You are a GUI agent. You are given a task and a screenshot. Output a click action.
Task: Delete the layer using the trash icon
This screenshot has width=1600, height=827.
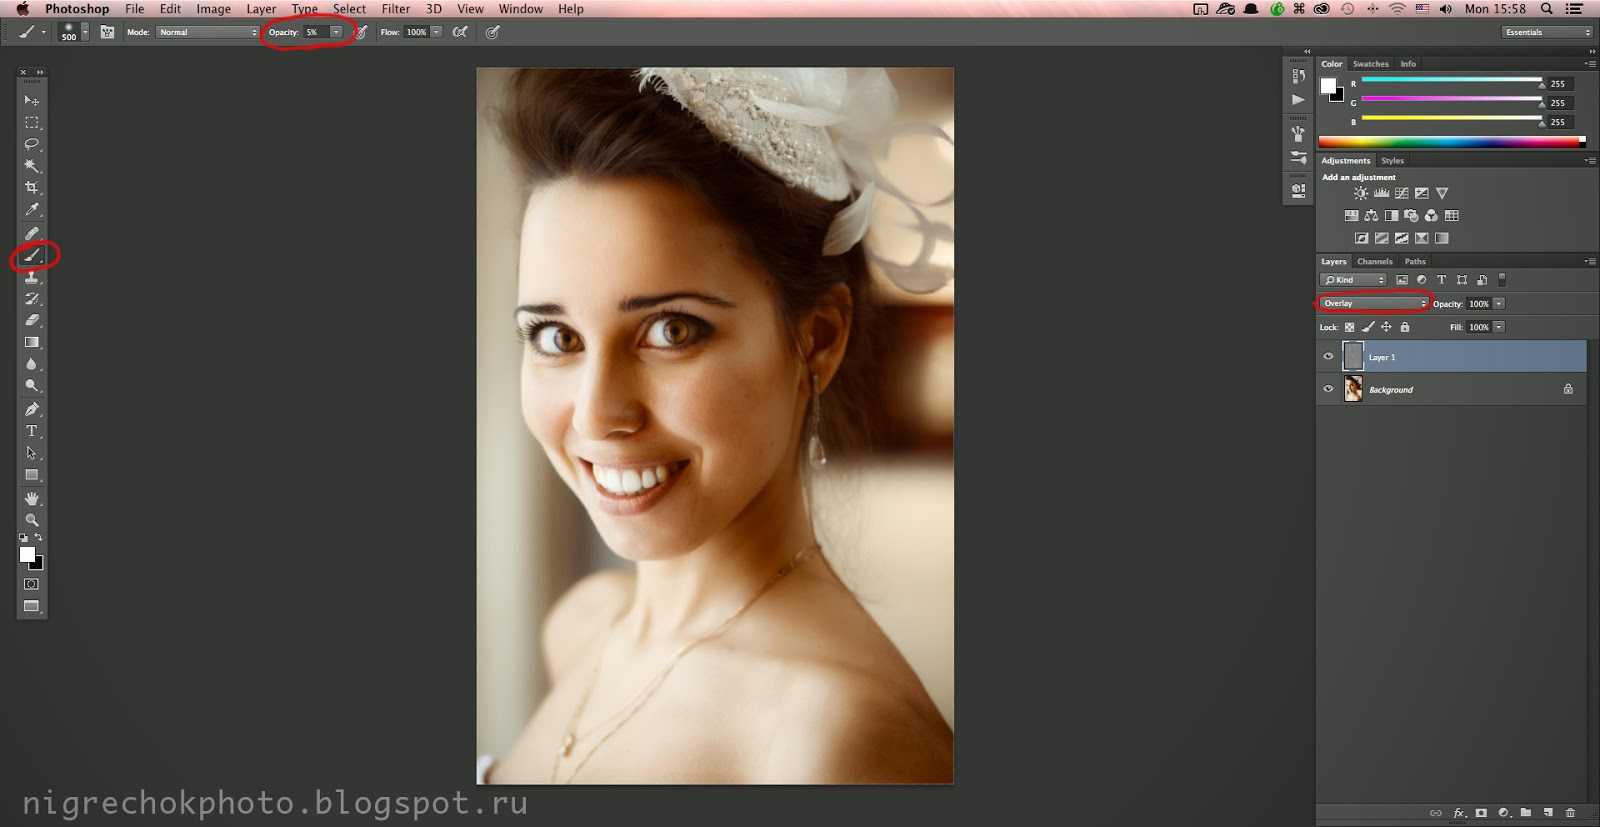(1570, 812)
